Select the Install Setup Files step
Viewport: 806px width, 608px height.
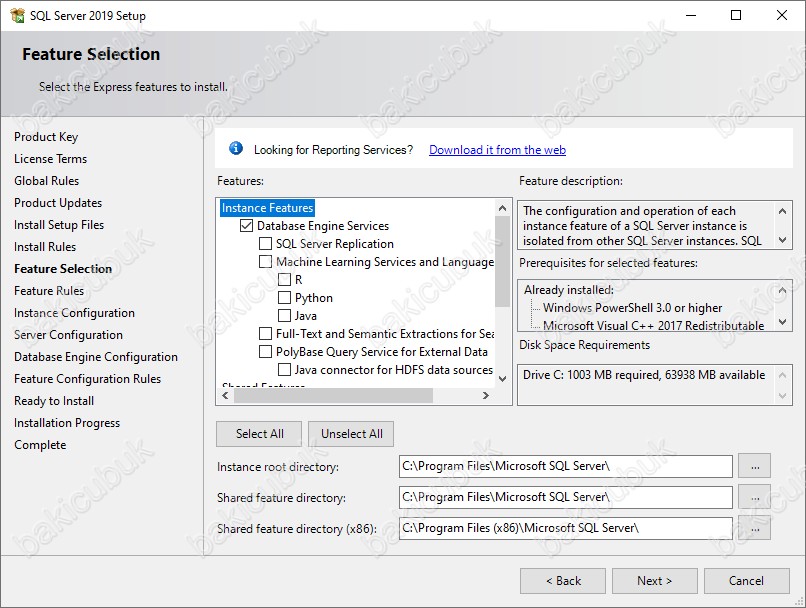59,225
